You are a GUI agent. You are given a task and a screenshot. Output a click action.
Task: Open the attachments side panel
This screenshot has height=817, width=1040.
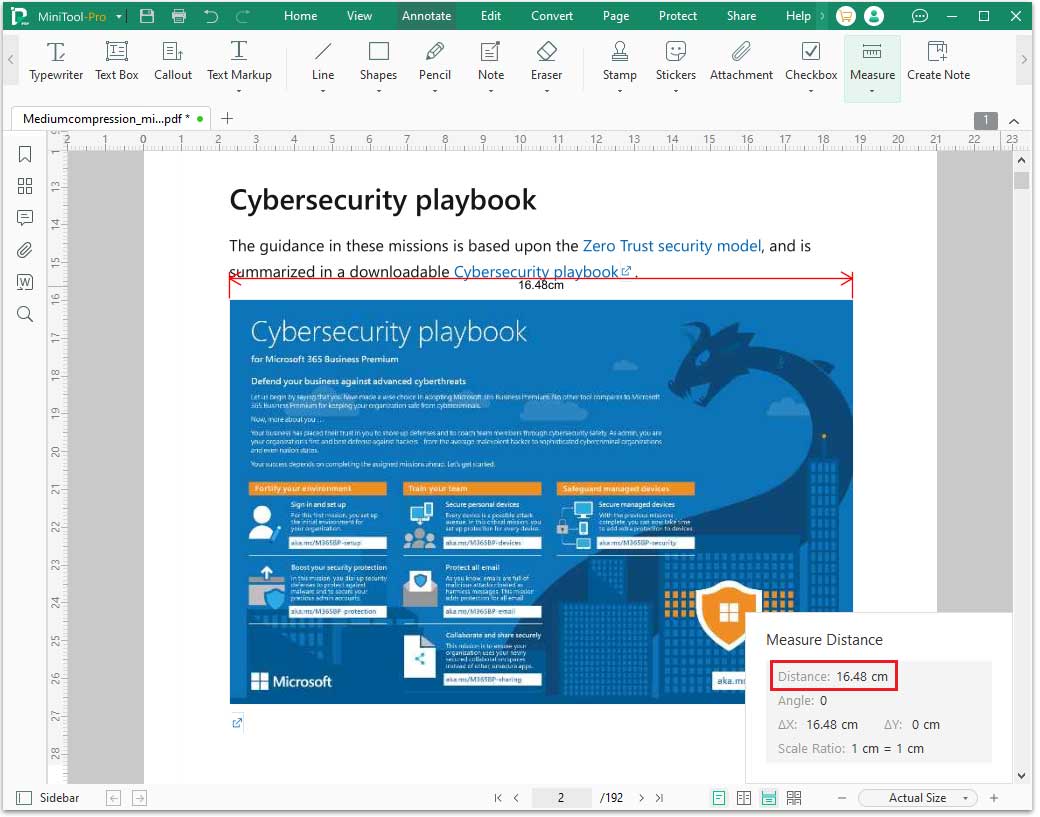point(25,250)
